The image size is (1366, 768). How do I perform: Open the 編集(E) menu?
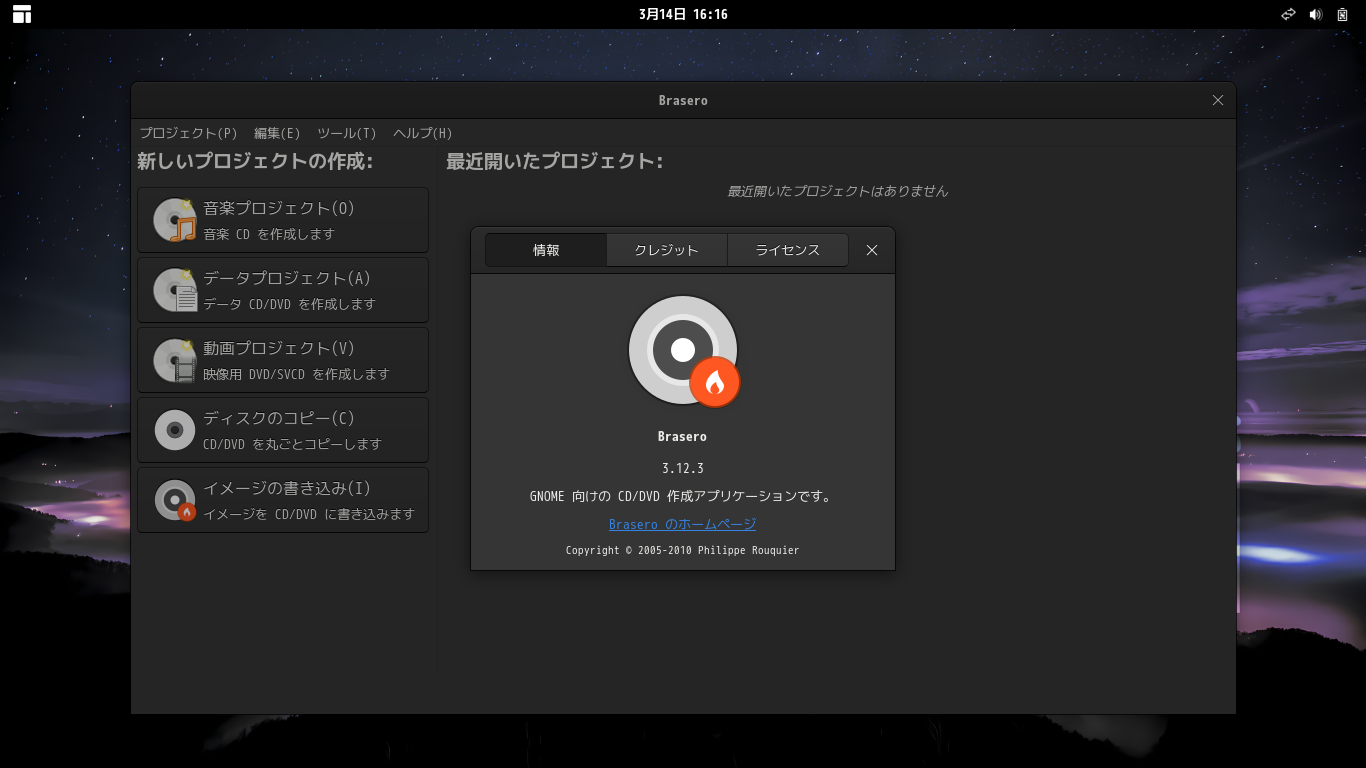(x=277, y=133)
